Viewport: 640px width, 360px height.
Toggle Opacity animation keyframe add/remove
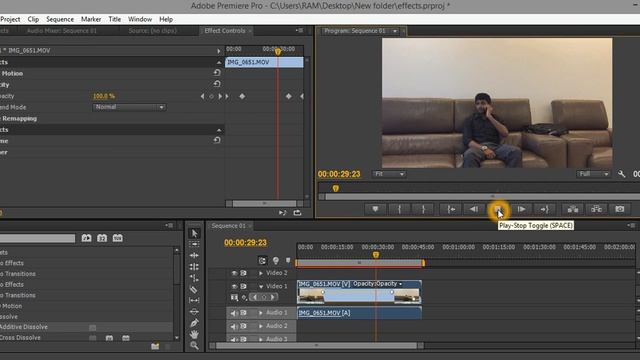(x=211, y=96)
